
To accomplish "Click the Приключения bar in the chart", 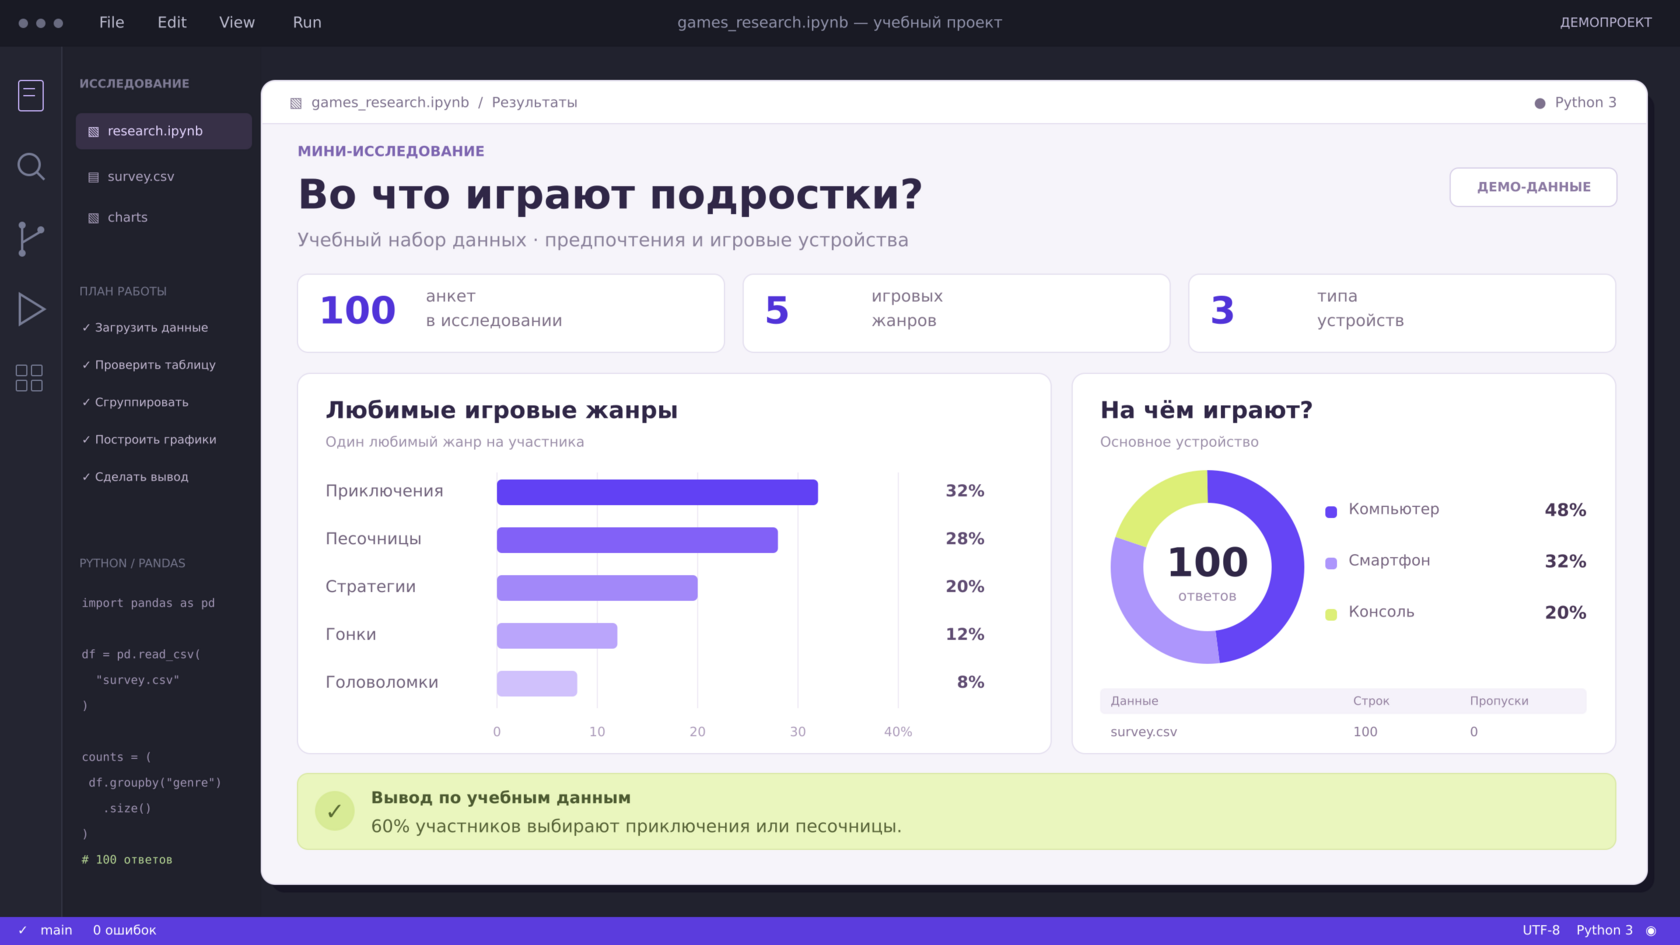I will pyautogui.click(x=657, y=492).
